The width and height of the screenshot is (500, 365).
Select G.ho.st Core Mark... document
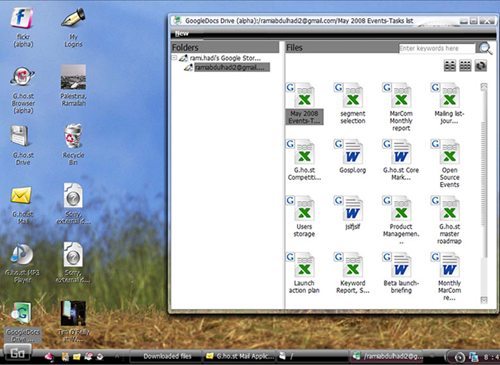click(x=401, y=160)
